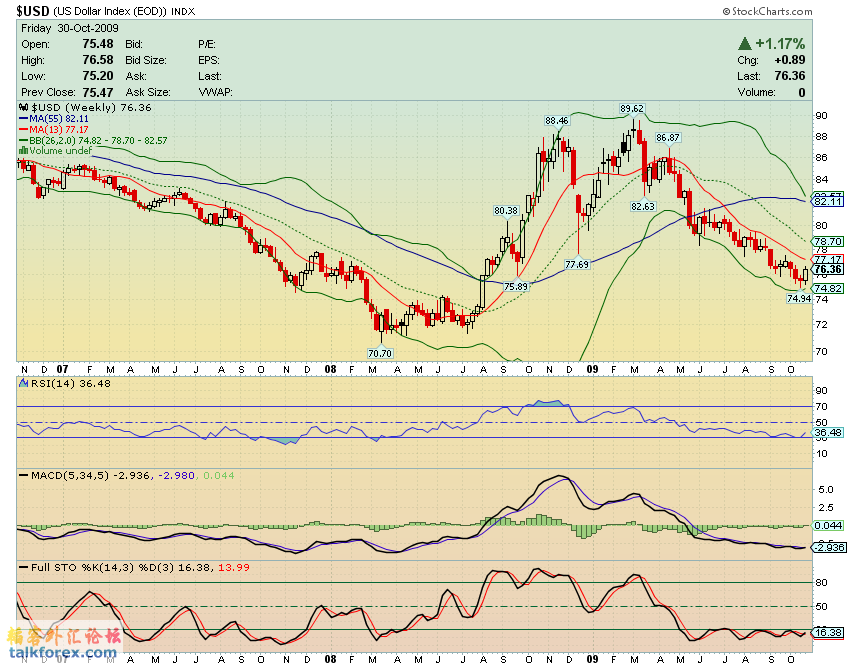The height and width of the screenshot is (668, 850).
Task: Click the 89.62 peak price annotation
Action: point(632,109)
